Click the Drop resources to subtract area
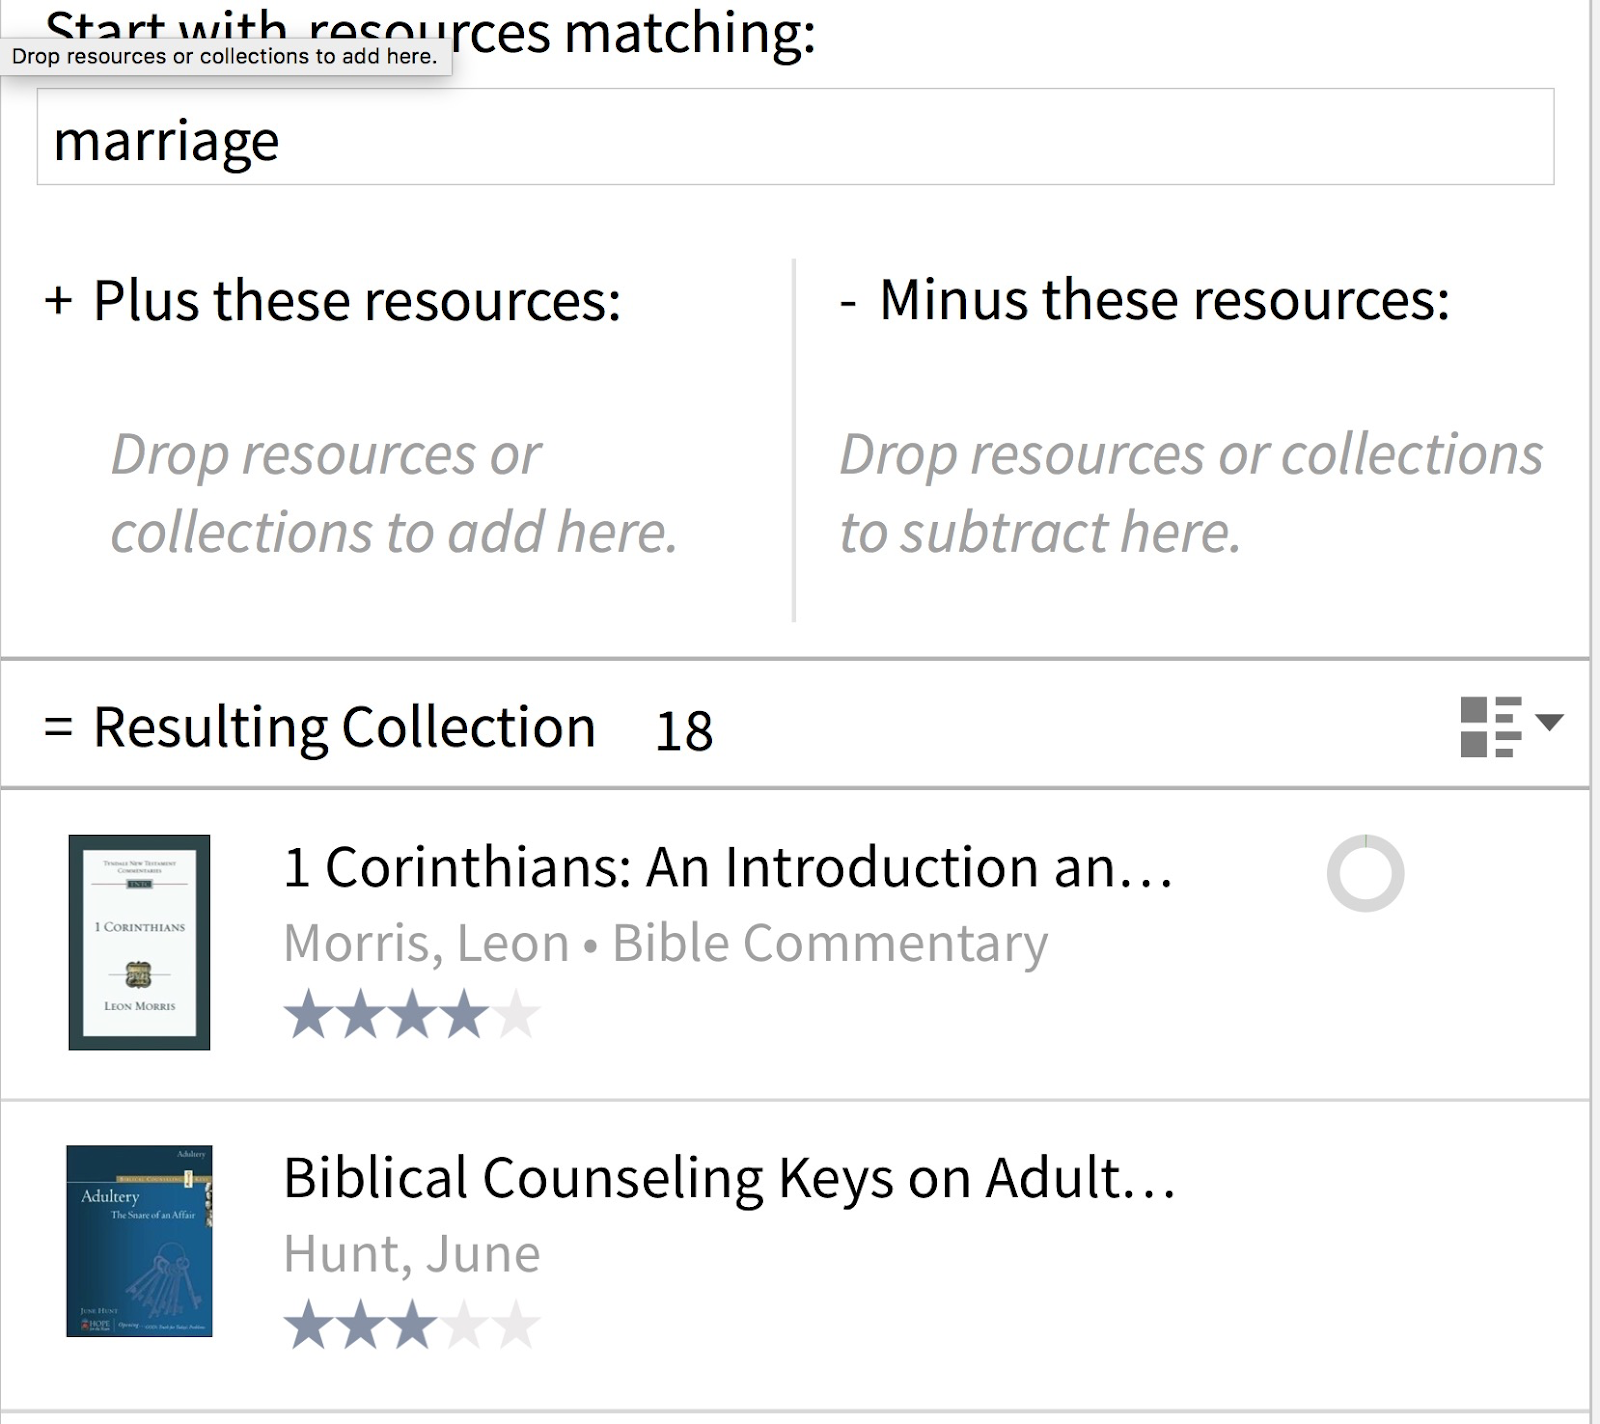The width and height of the screenshot is (1600, 1424). (1190, 493)
